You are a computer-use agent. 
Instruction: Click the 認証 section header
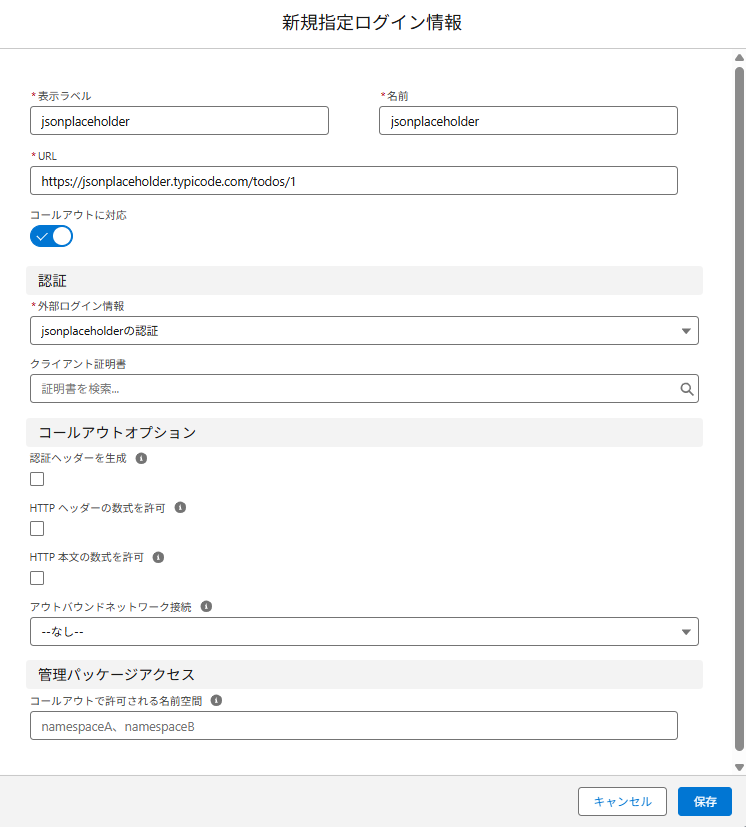click(x=364, y=281)
